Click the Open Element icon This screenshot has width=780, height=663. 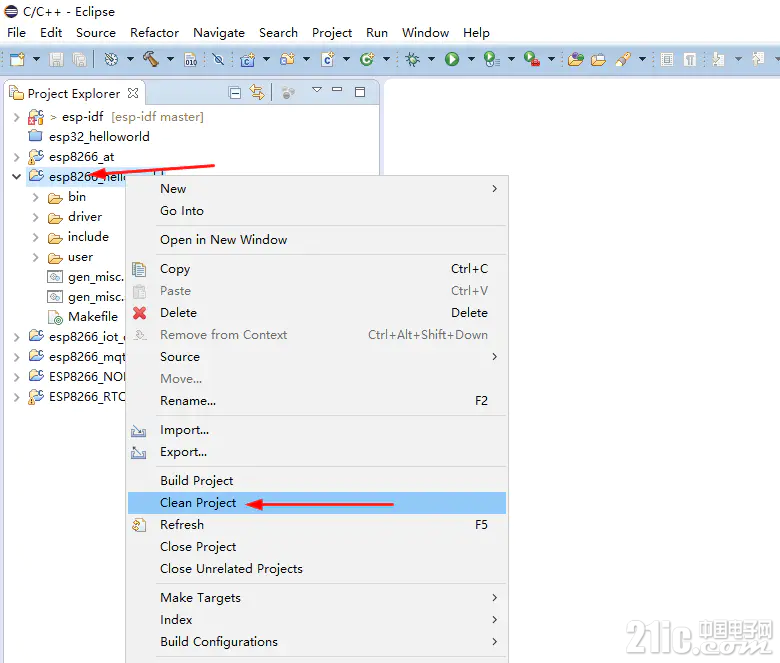click(576, 60)
